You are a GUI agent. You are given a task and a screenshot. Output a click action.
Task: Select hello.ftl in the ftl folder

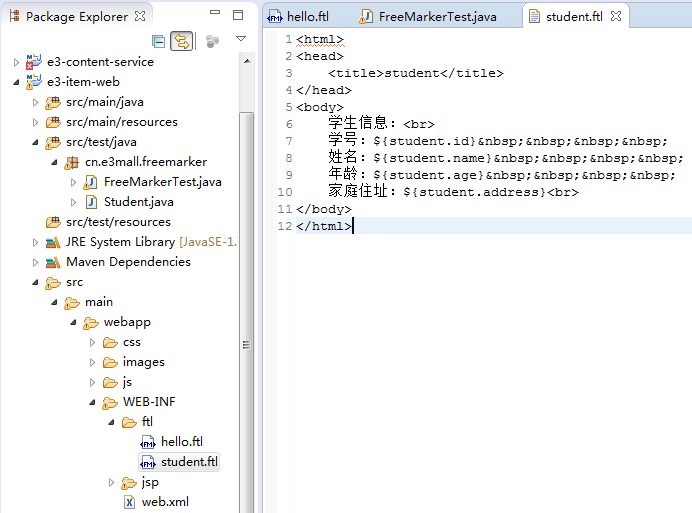182,442
